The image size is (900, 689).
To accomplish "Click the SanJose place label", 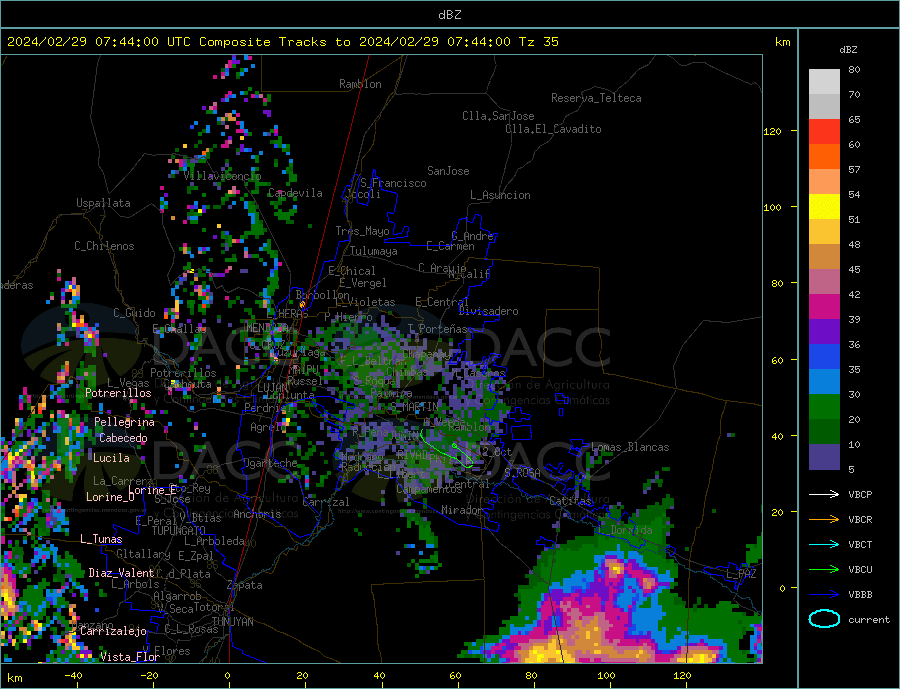I will 448,171.
